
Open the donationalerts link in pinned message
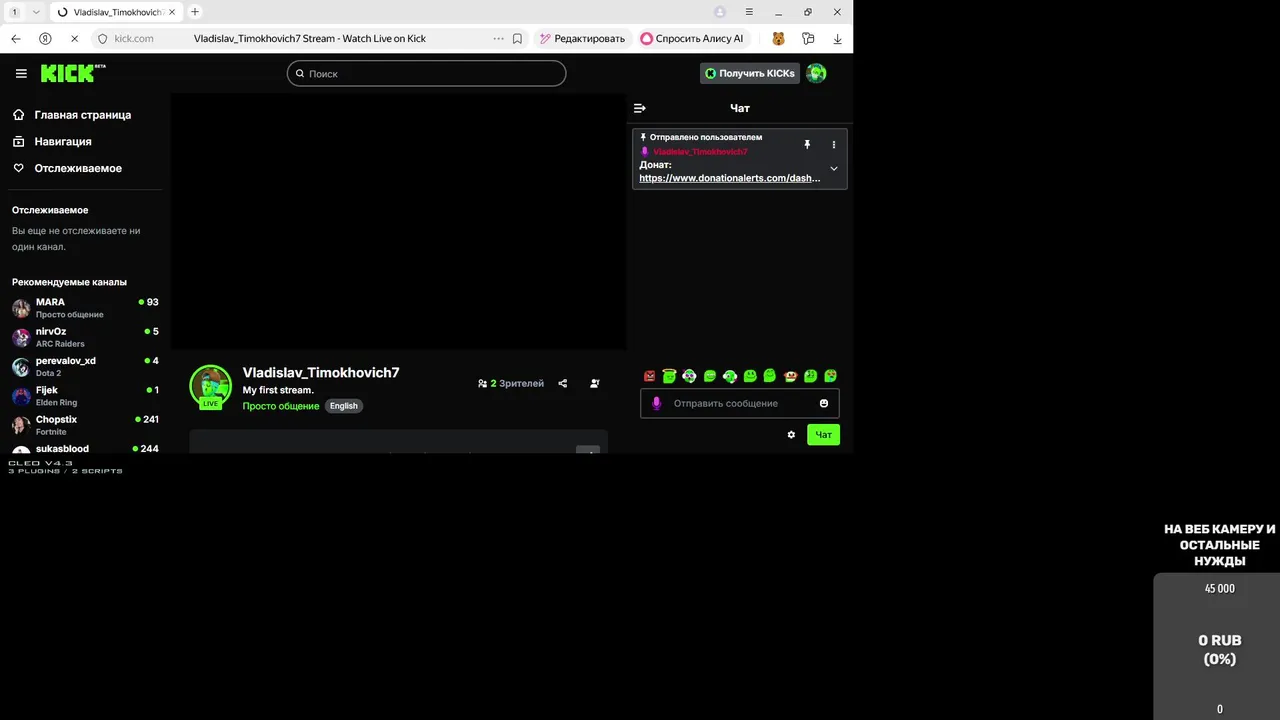pos(730,178)
